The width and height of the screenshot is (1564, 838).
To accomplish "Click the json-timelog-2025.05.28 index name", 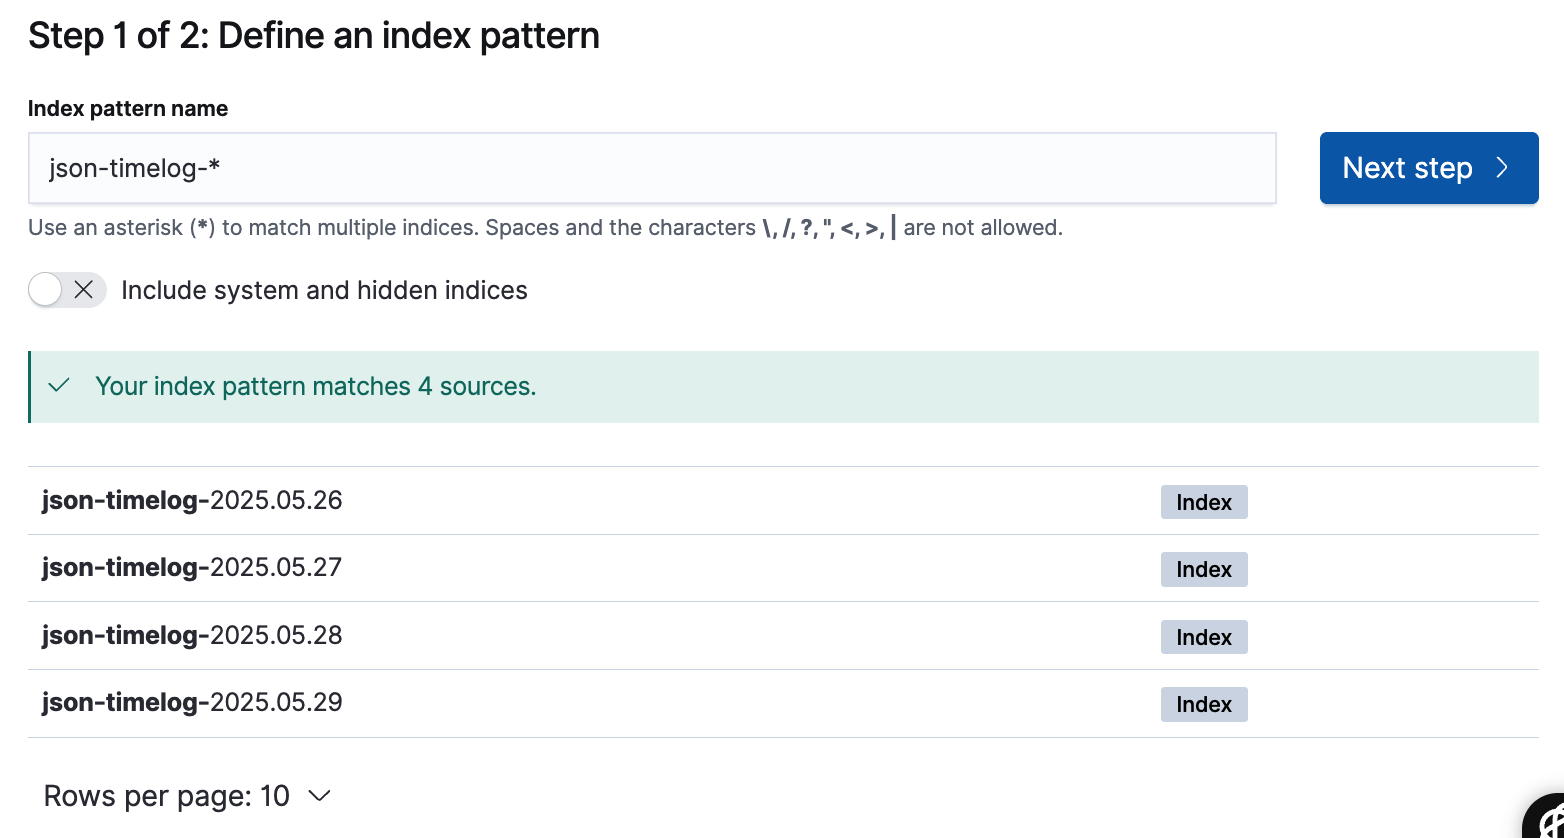I will 192,635.
